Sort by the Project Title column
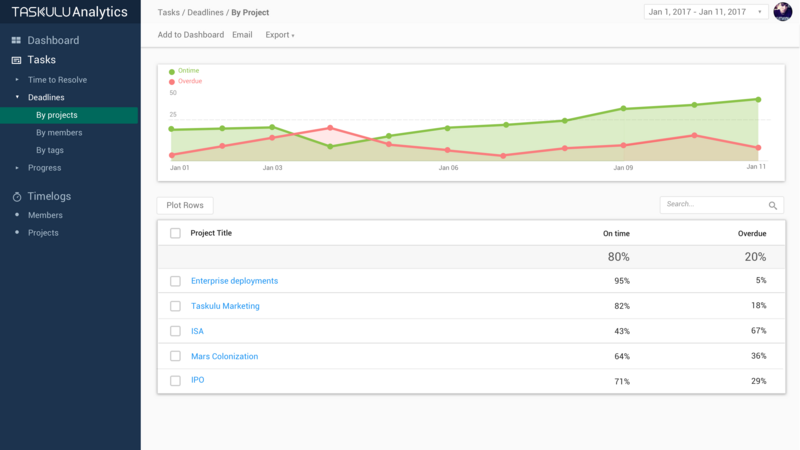Image resolution: width=800 pixels, height=450 pixels. [211, 233]
